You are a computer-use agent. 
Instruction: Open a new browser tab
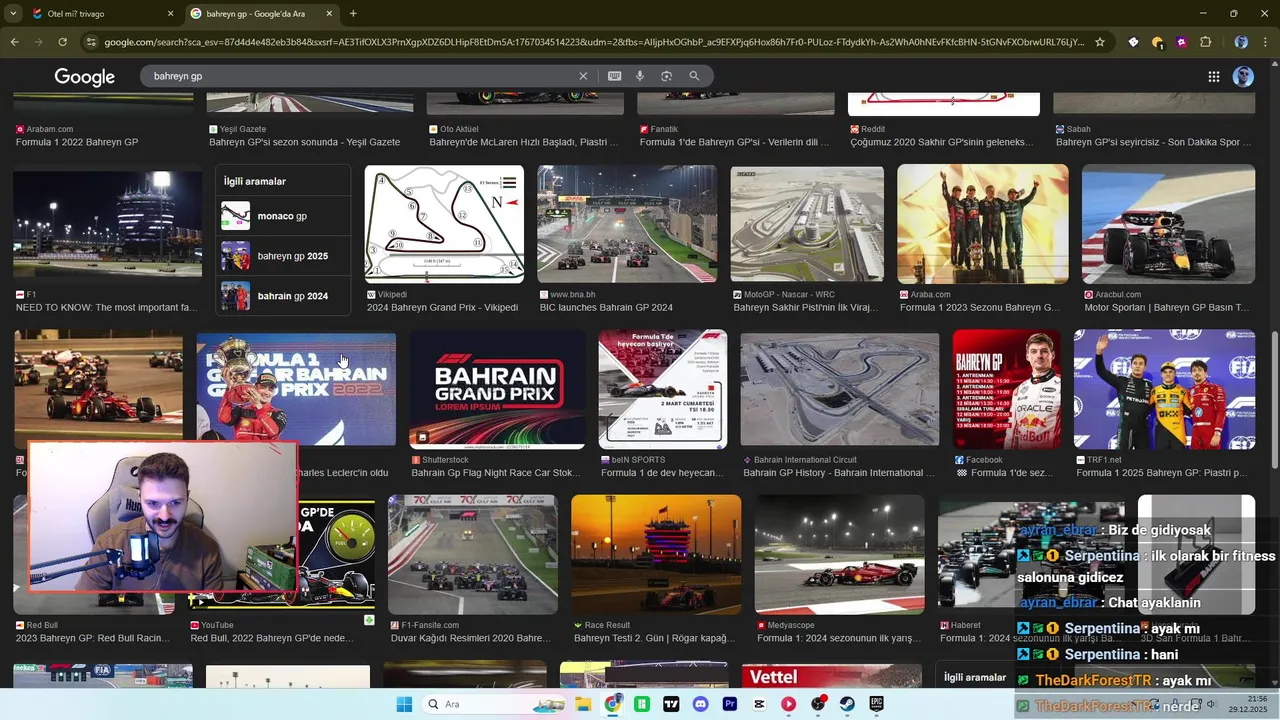click(353, 14)
